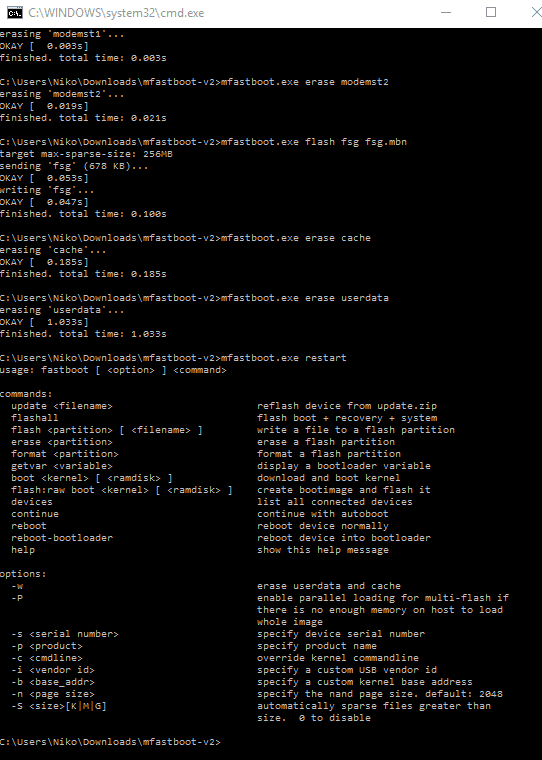Click the 'flashall' command in help list
542x760 pixels.
click(x=34, y=418)
